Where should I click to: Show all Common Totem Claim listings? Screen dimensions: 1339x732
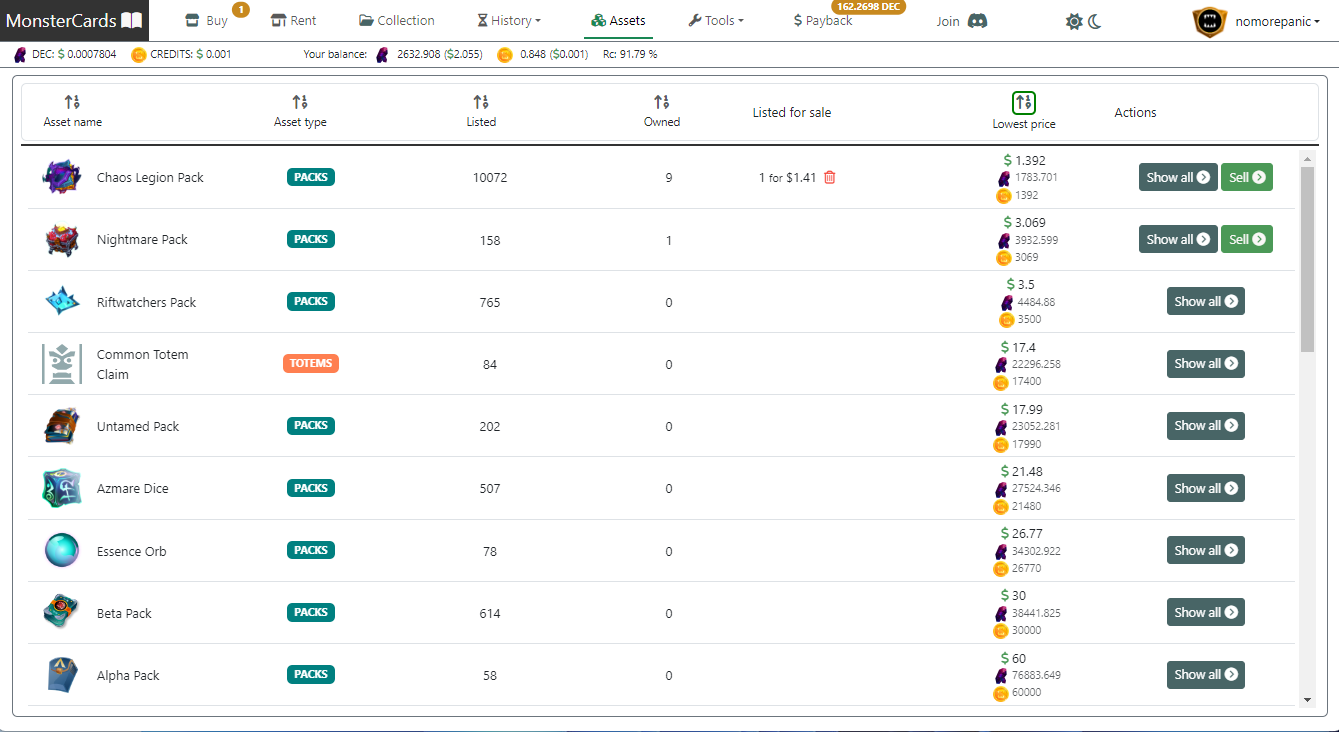point(1206,363)
